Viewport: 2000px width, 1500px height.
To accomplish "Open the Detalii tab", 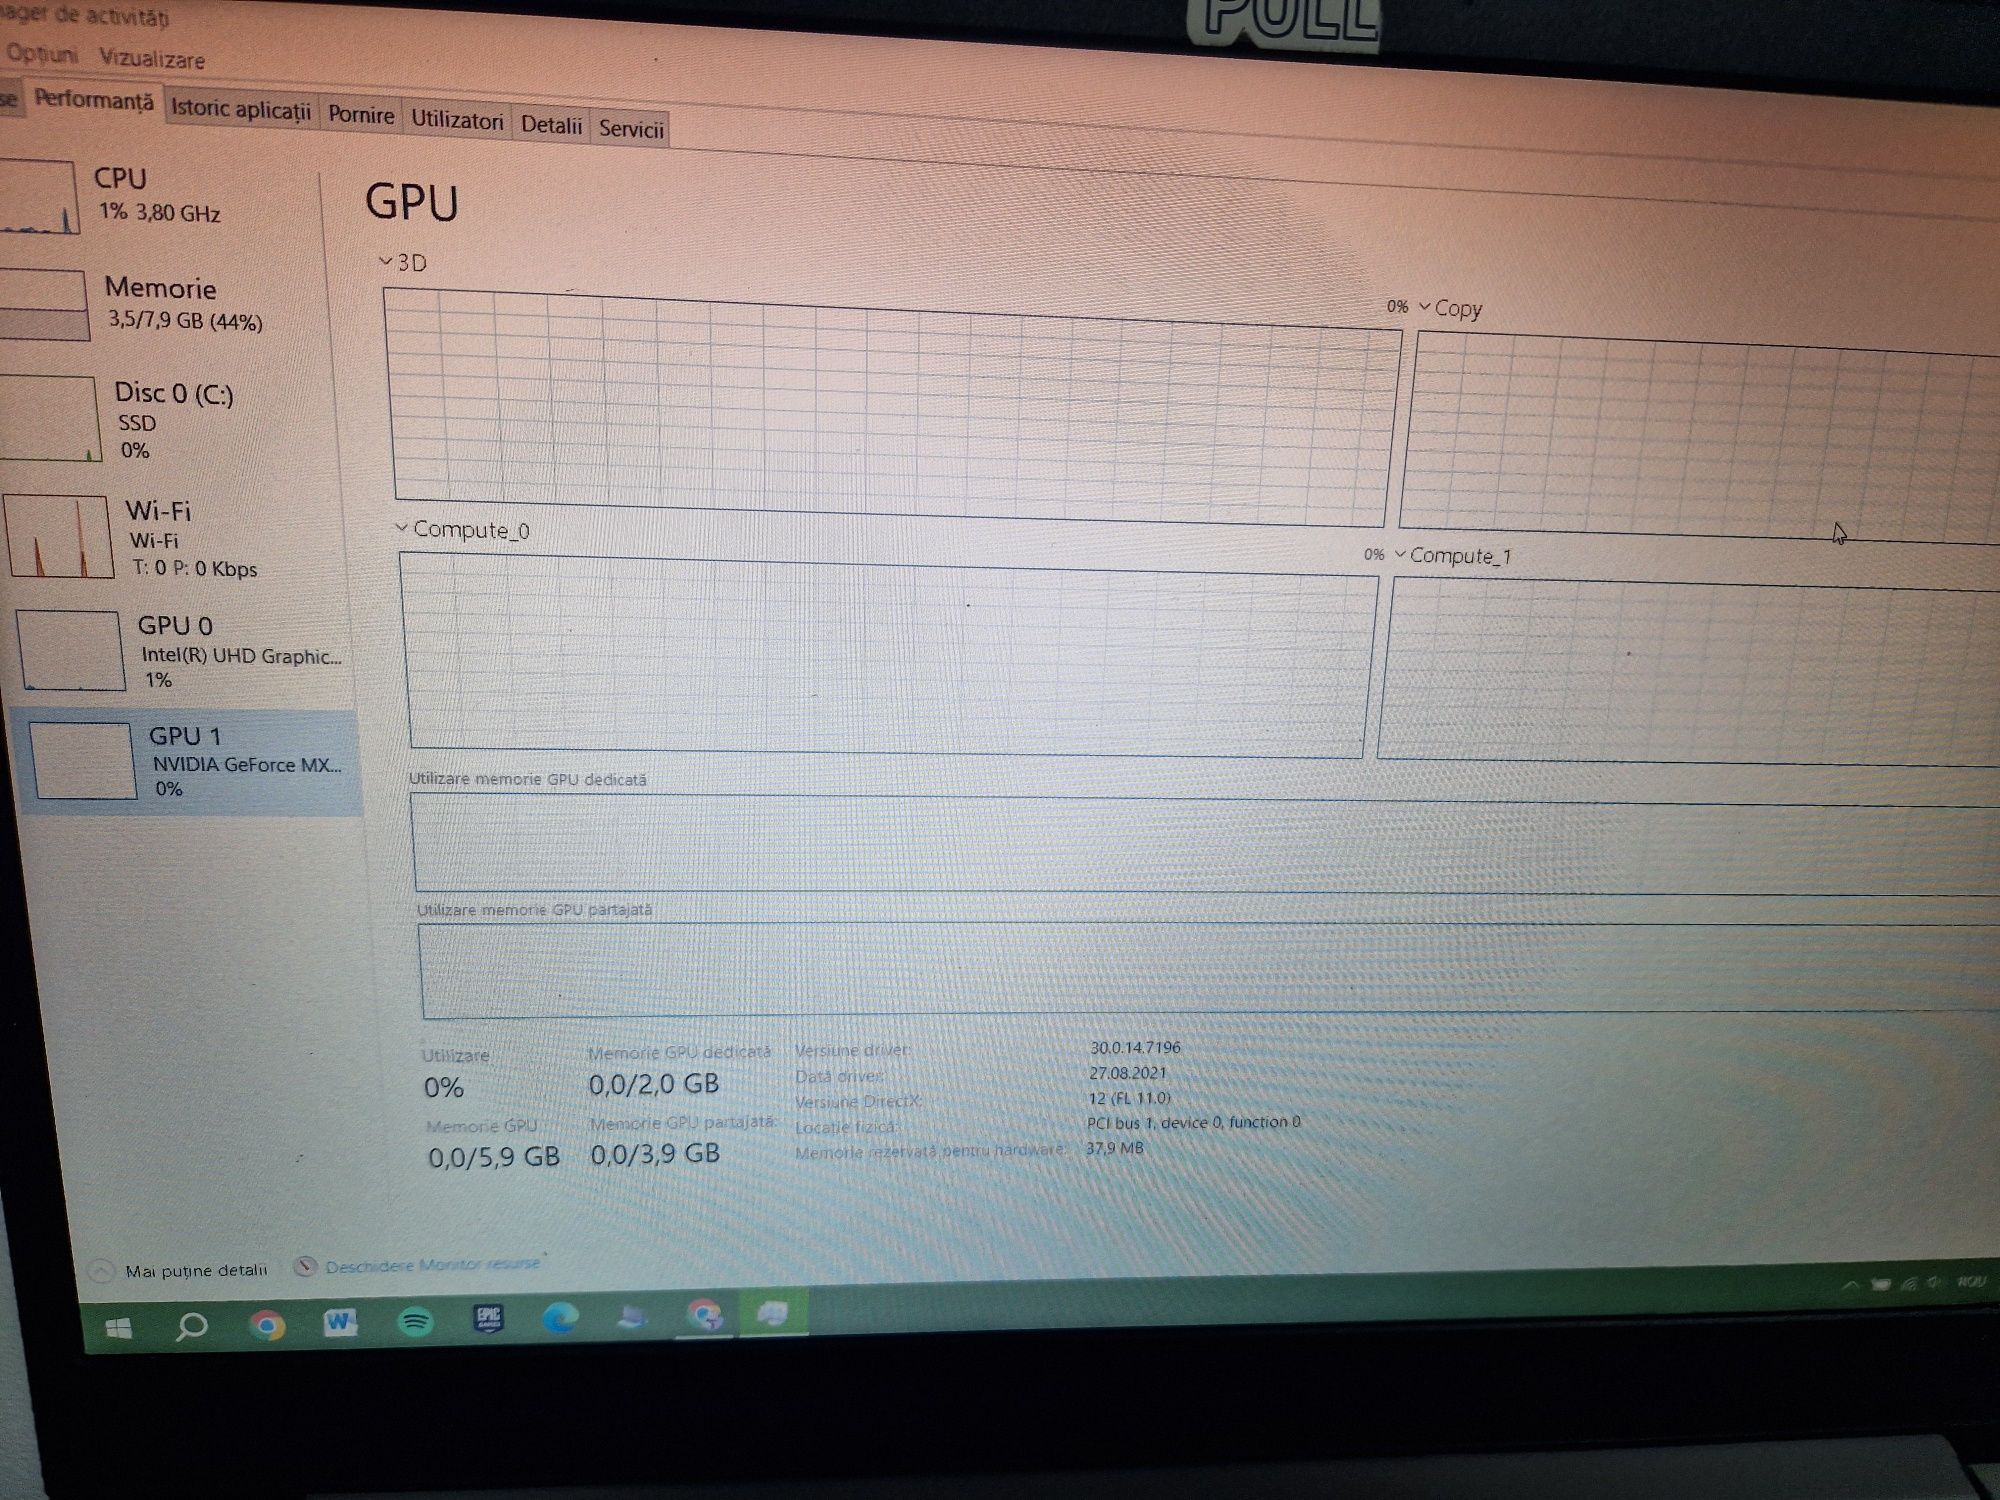I will click(551, 125).
